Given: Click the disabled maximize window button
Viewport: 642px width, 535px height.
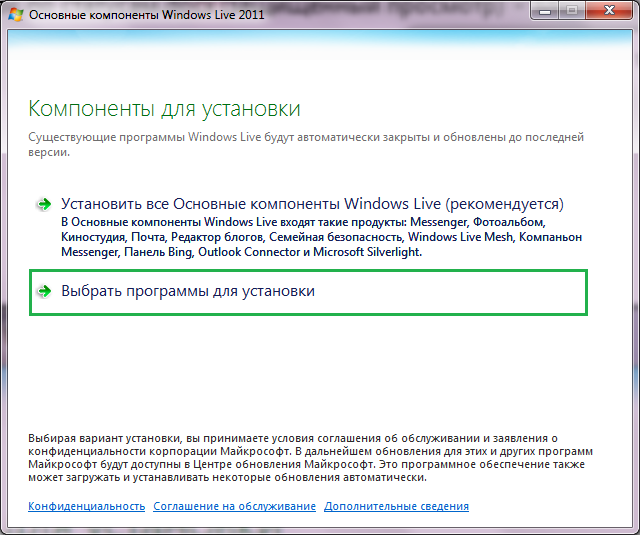Looking at the screenshot, I should tap(572, 11).
